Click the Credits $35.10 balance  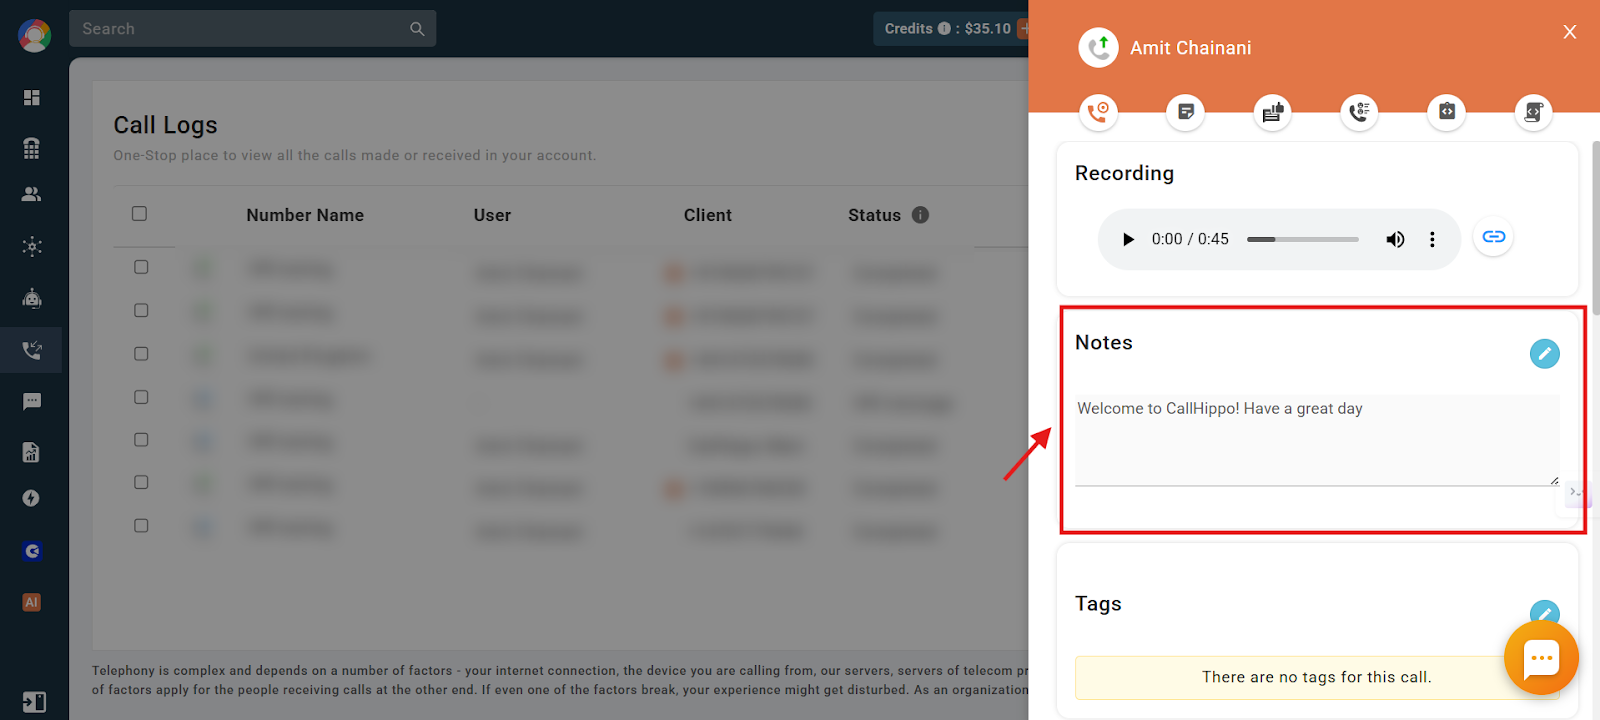948,29
